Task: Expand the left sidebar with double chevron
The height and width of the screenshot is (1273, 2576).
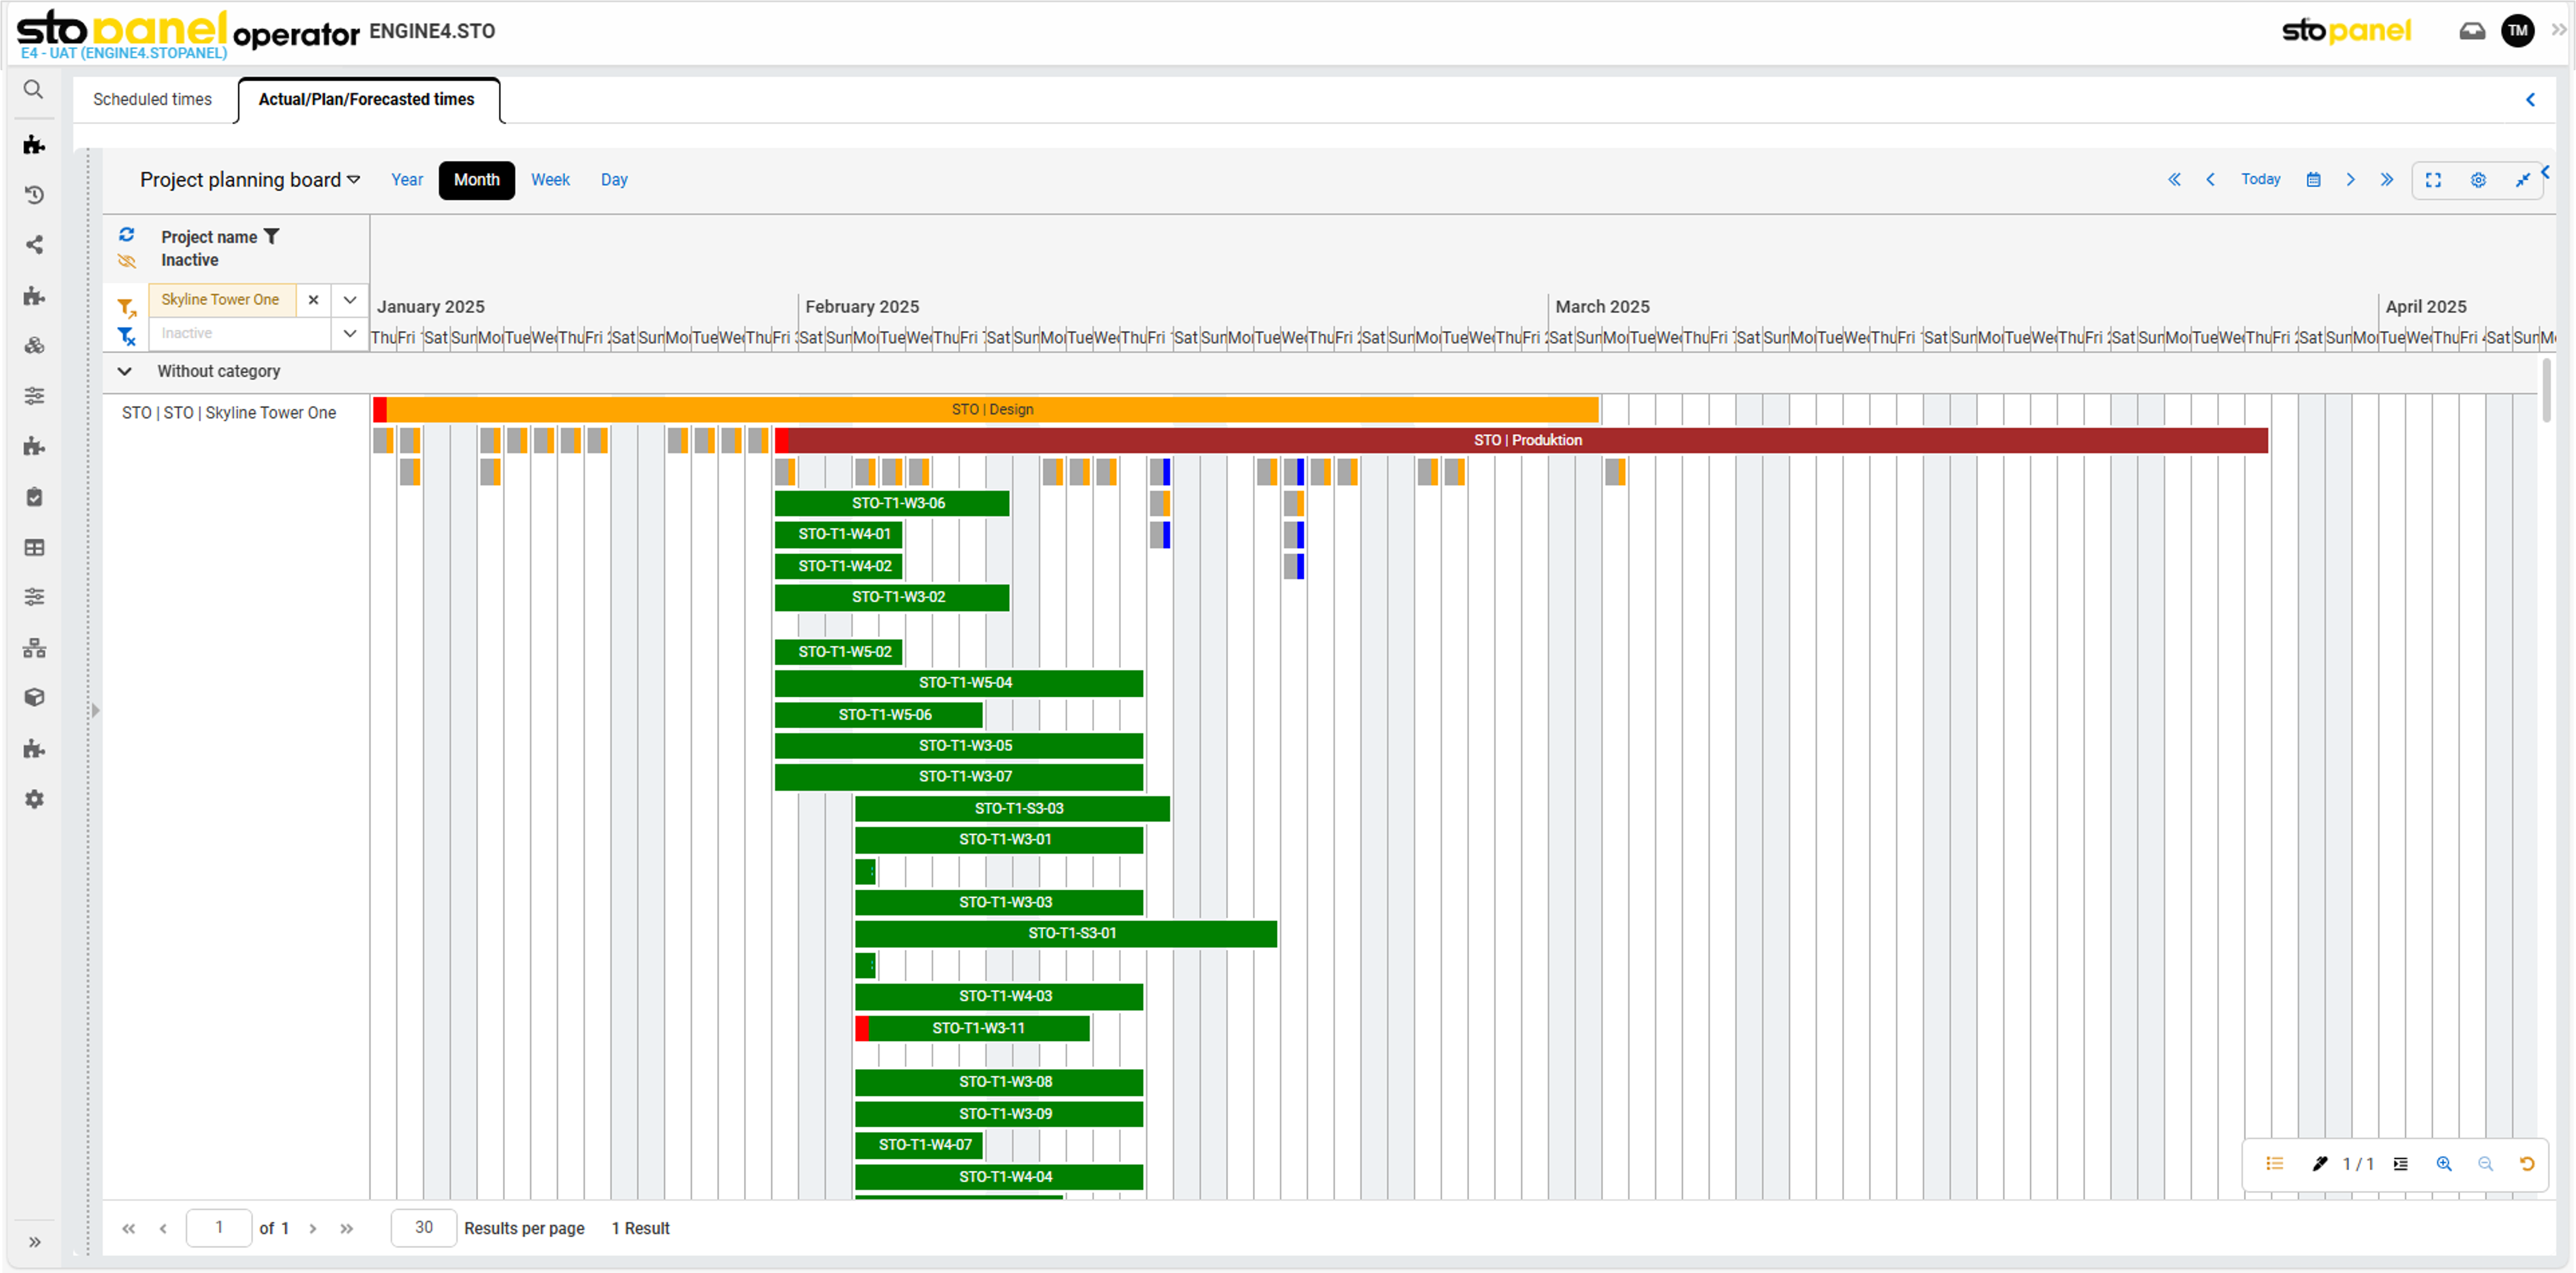Action: (34, 1243)
